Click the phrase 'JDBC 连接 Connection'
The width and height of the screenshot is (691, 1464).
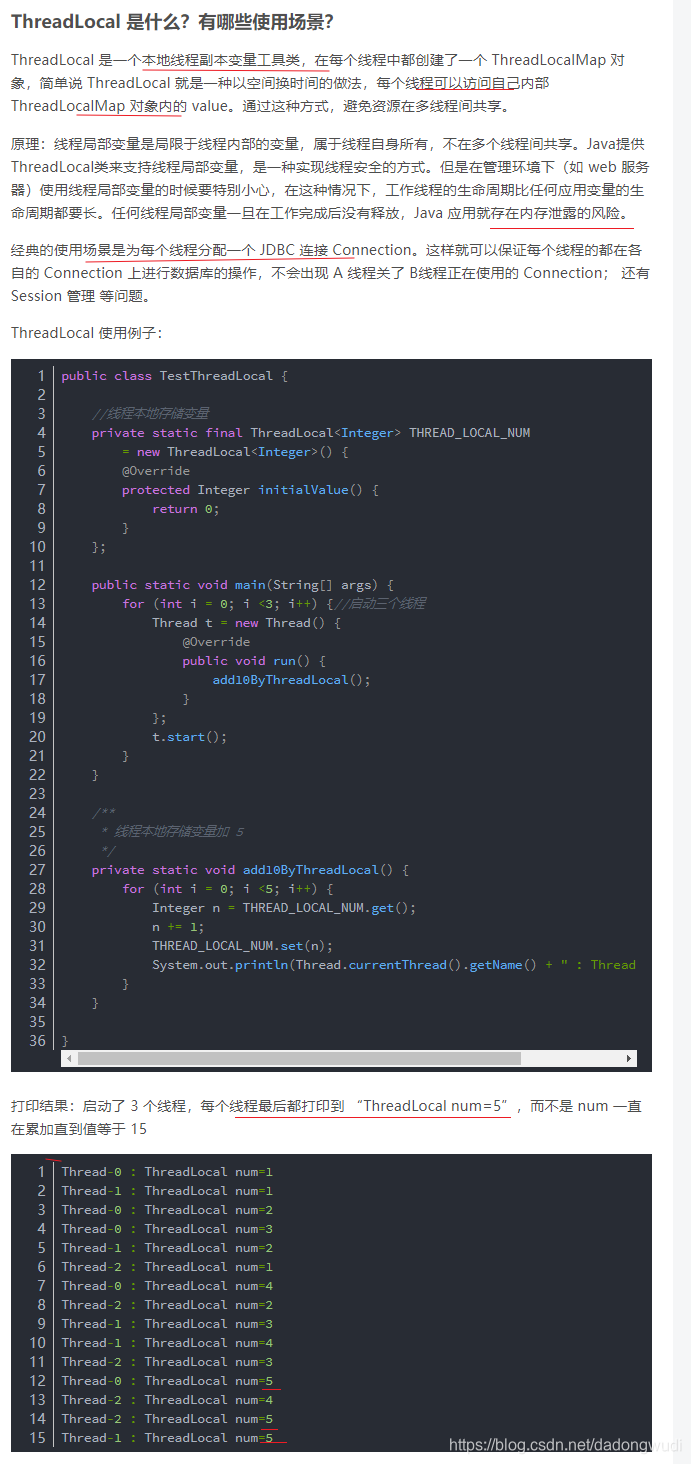pos(335,250)
